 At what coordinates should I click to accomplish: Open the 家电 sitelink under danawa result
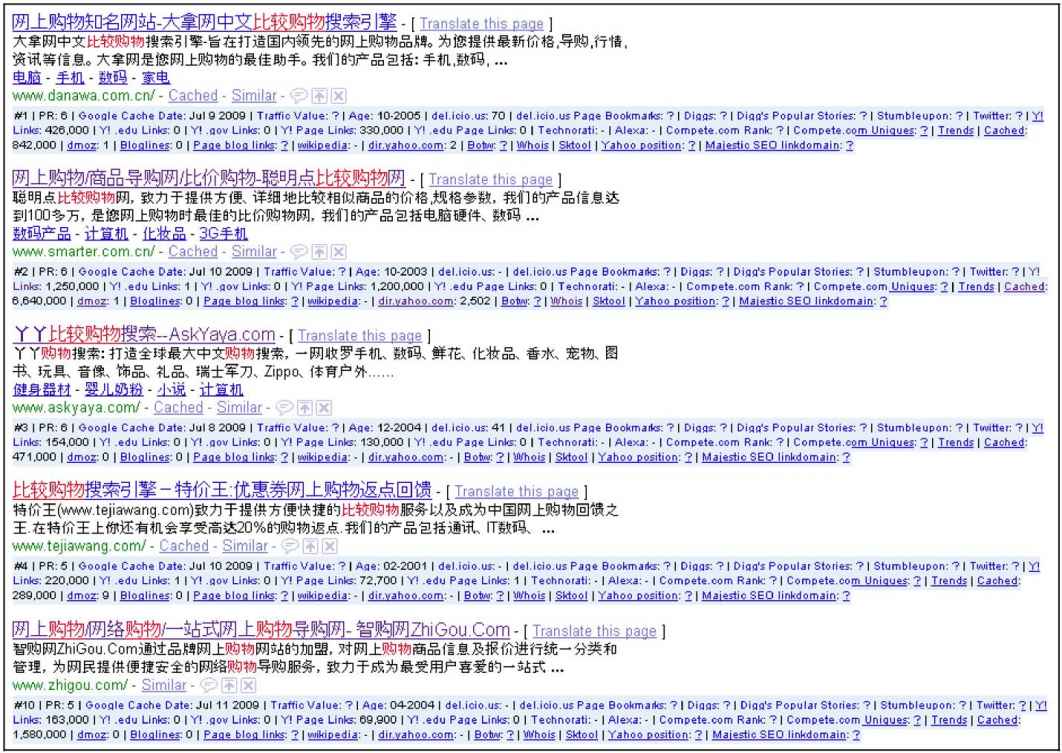click(x=155, y=78)
